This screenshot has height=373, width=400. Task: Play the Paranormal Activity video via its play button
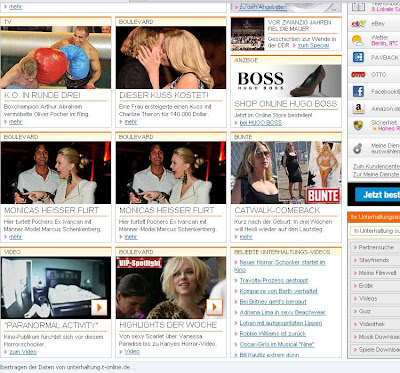pos(99,307)
